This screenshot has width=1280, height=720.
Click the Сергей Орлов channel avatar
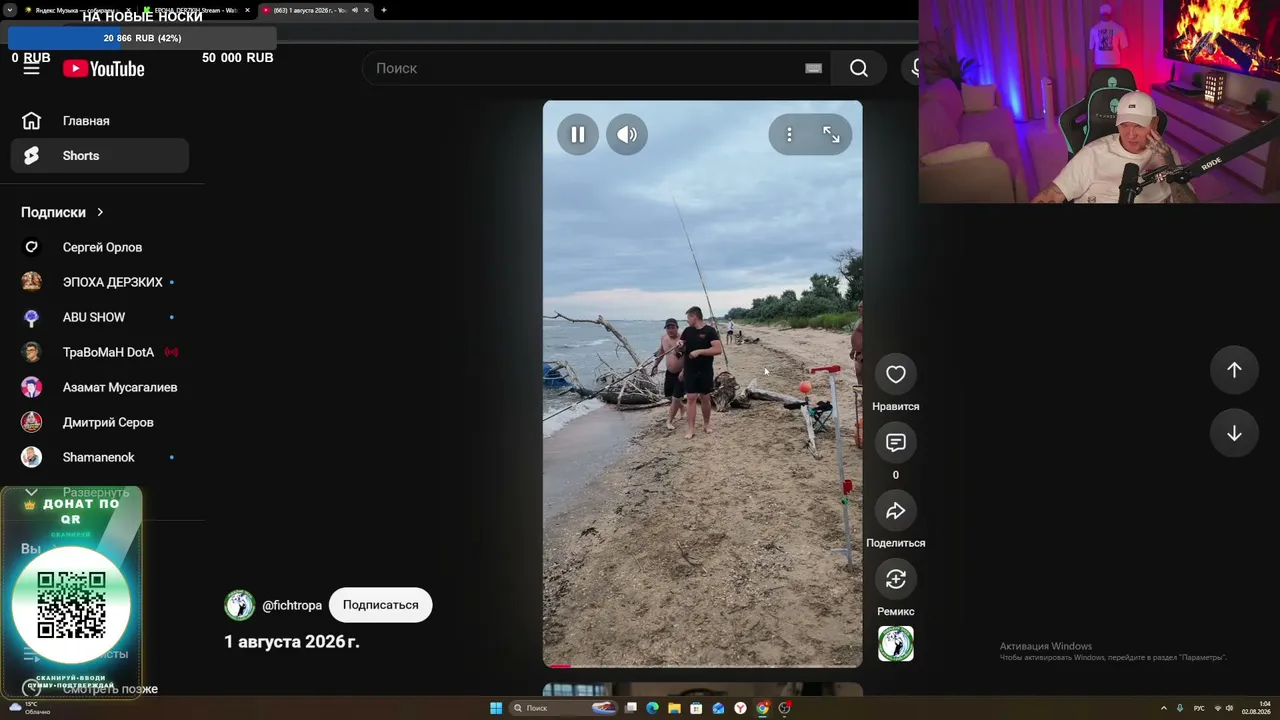(32, 247)
